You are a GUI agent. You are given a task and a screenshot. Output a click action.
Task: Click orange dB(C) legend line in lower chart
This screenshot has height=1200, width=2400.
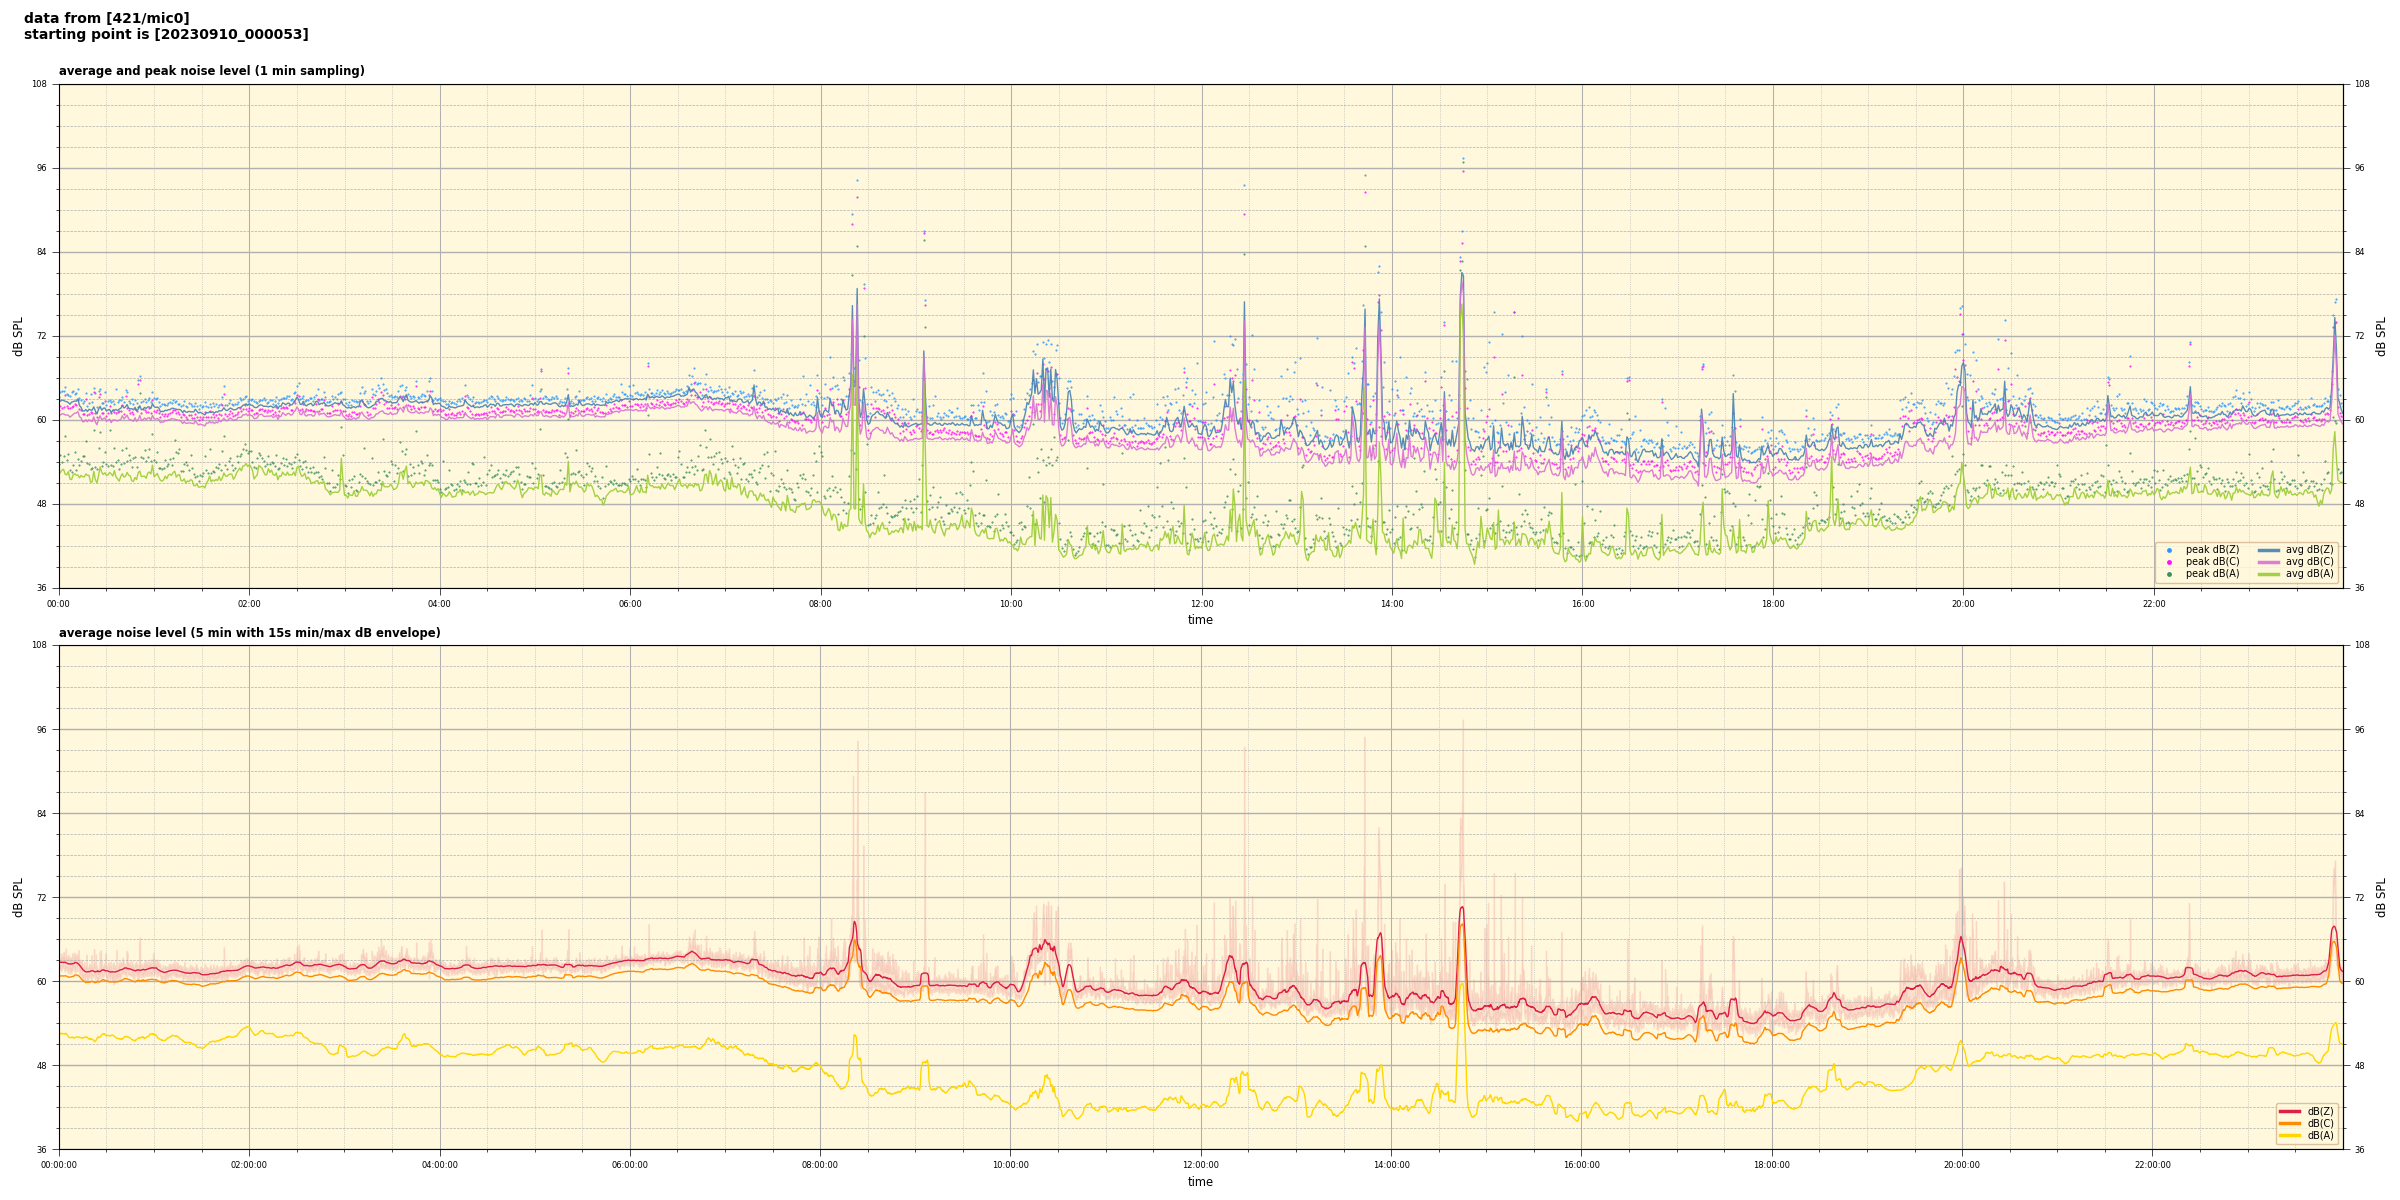coord(2290,1123)
